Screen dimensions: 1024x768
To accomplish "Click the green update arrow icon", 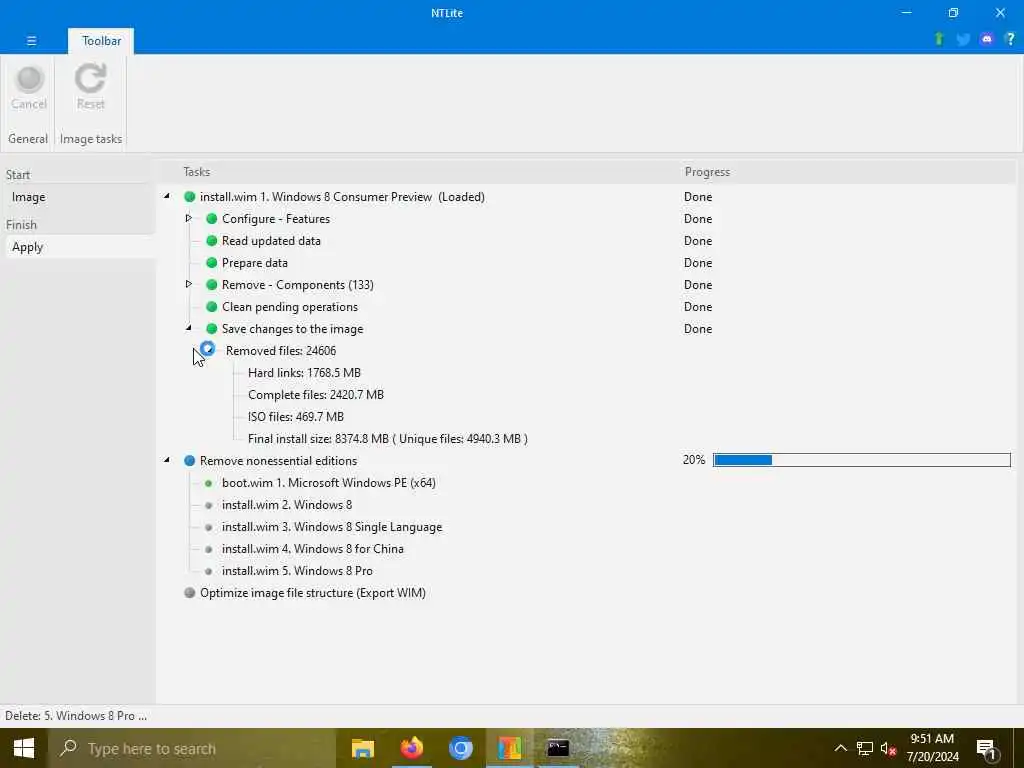I will coord(939,39).
